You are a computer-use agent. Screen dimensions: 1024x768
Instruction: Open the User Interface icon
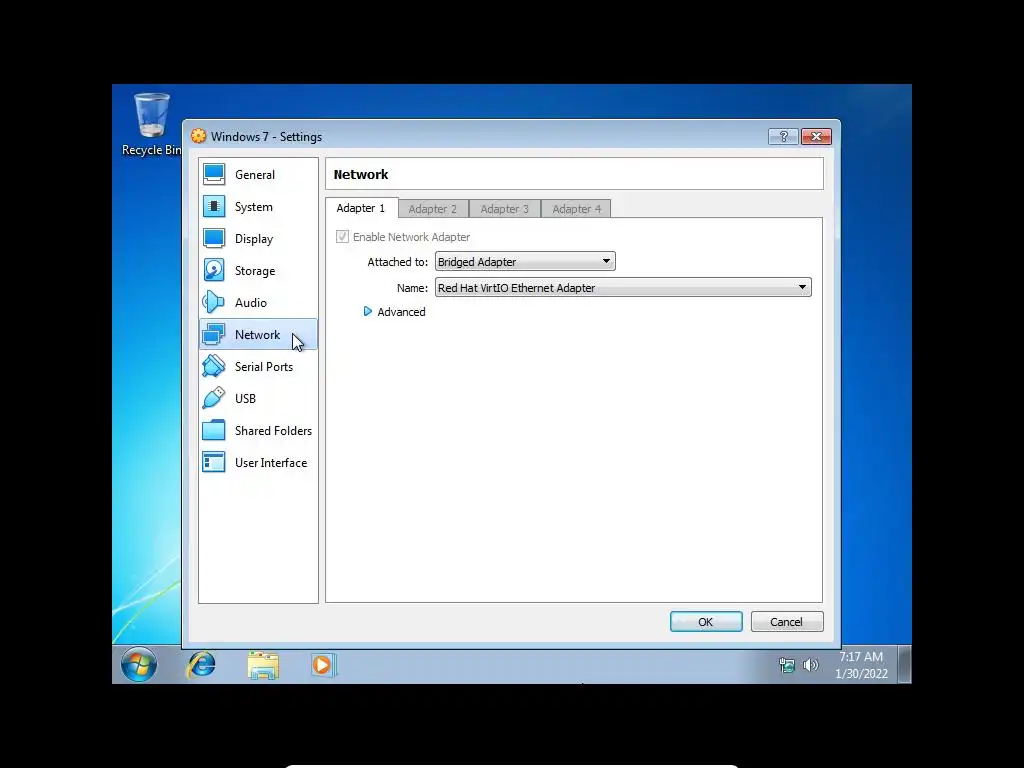pyautogui.click(x=214, y=462)
